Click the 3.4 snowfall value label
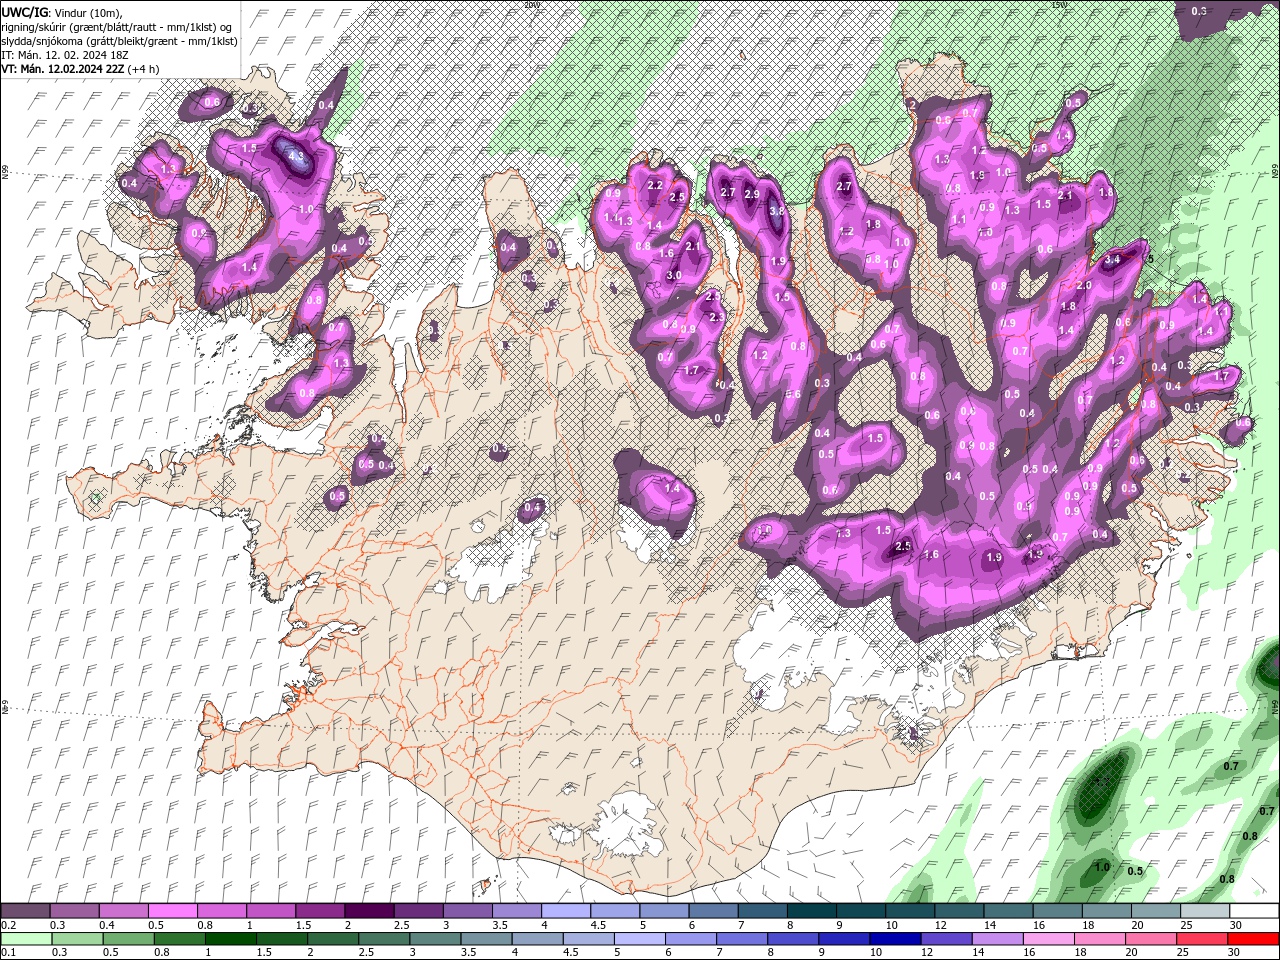 (1112, 260)
